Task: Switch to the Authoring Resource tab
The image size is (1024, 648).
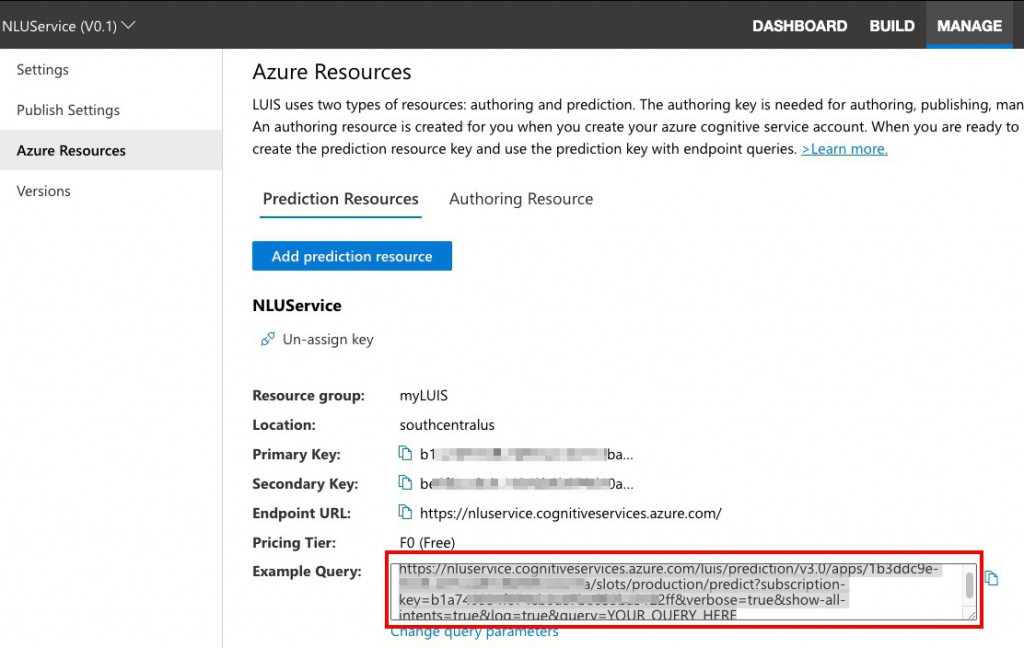Action: pyautogui.click(x=521, y=199)
